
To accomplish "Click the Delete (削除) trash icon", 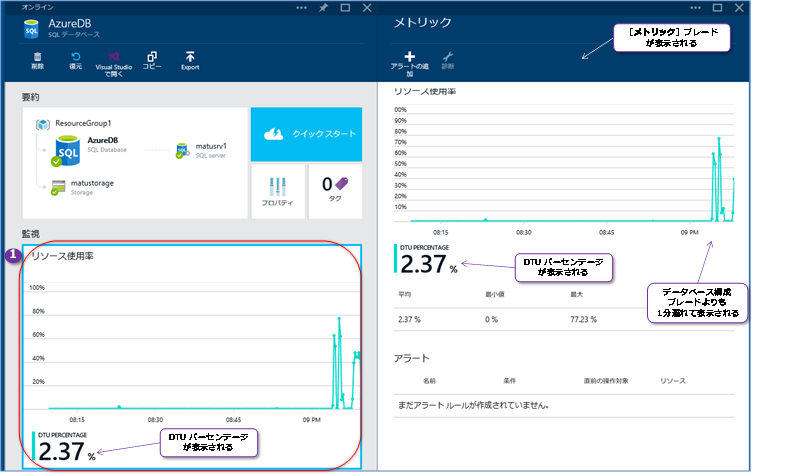I will point(38,57).
